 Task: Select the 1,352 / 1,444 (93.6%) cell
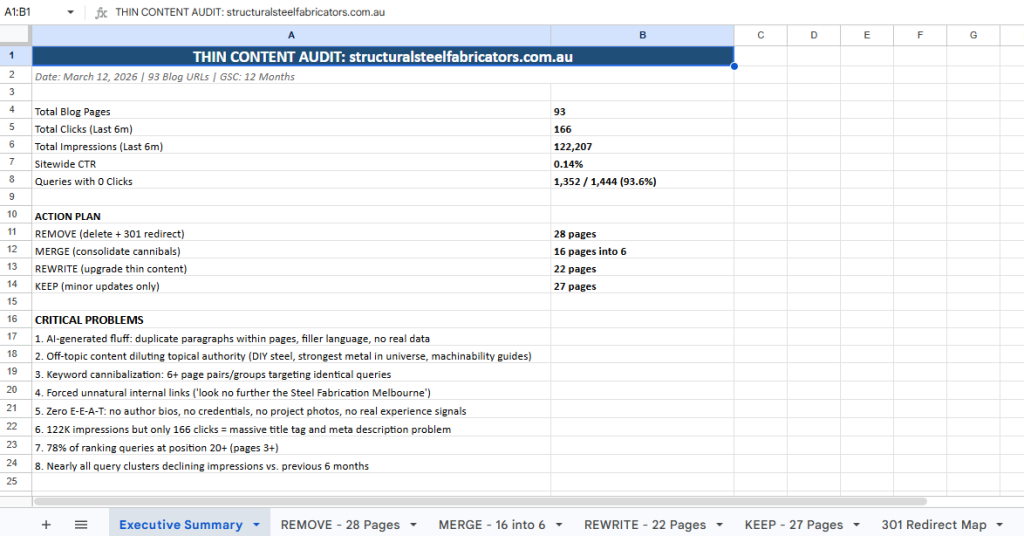tap(643, 181)
